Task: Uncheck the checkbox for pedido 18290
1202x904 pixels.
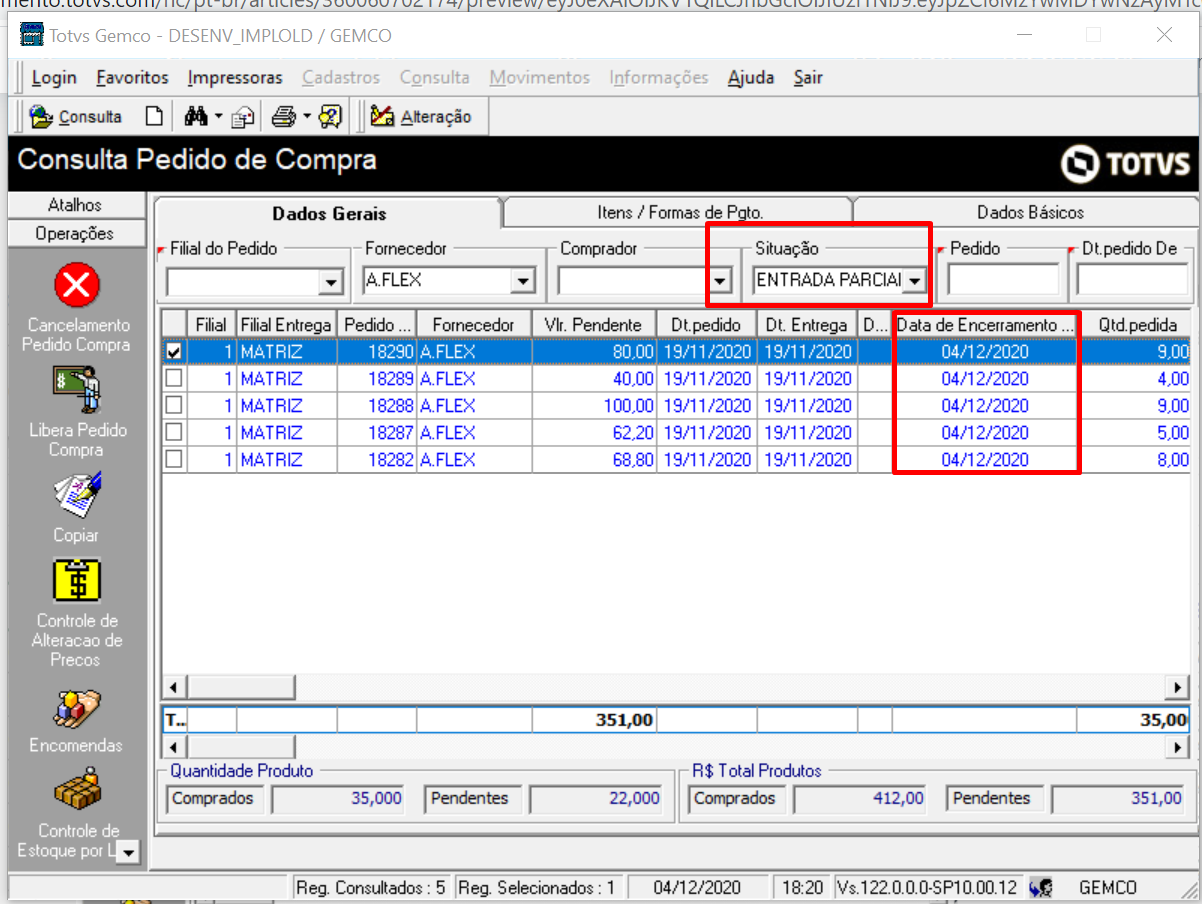Action: (174, 352)
